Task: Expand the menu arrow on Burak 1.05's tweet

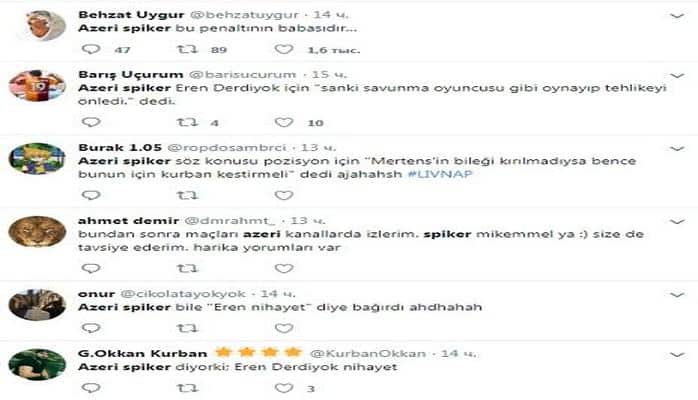Action: pyautogui.click(x=677, y=149)
